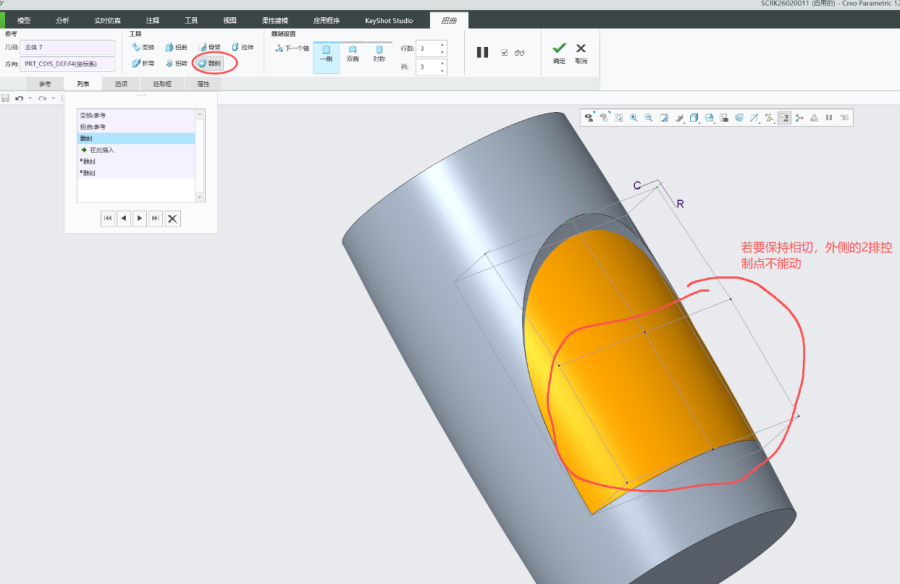Switch to the 柔性建模 flexible modeling tab
This screenshot has width=900, height=584.
pyautogui.click(x=275, y=20)
